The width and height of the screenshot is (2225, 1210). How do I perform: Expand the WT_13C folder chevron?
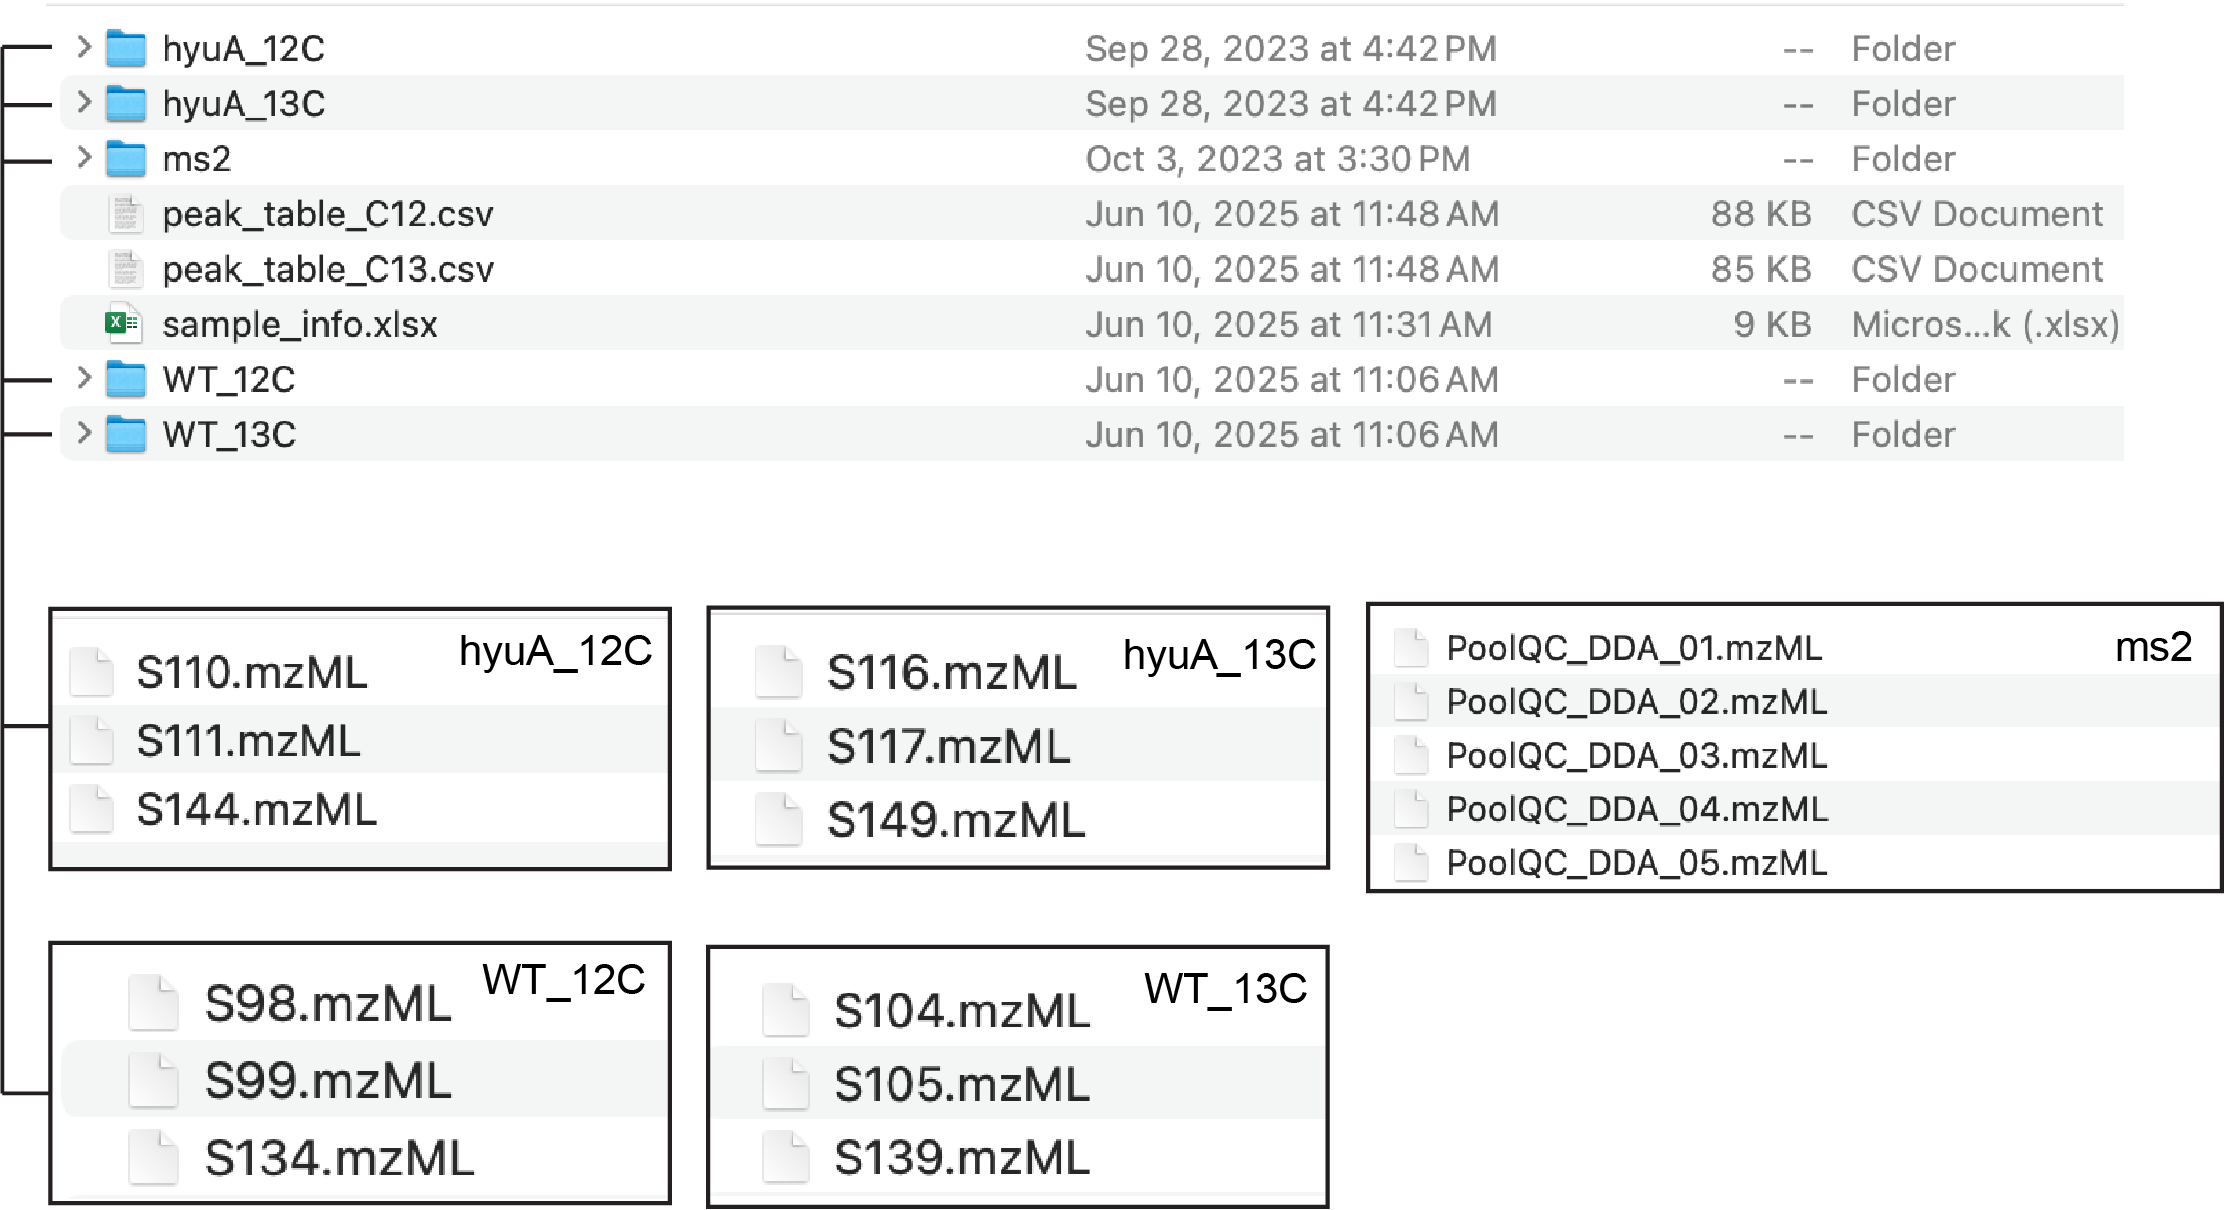[x=84, y=432]
